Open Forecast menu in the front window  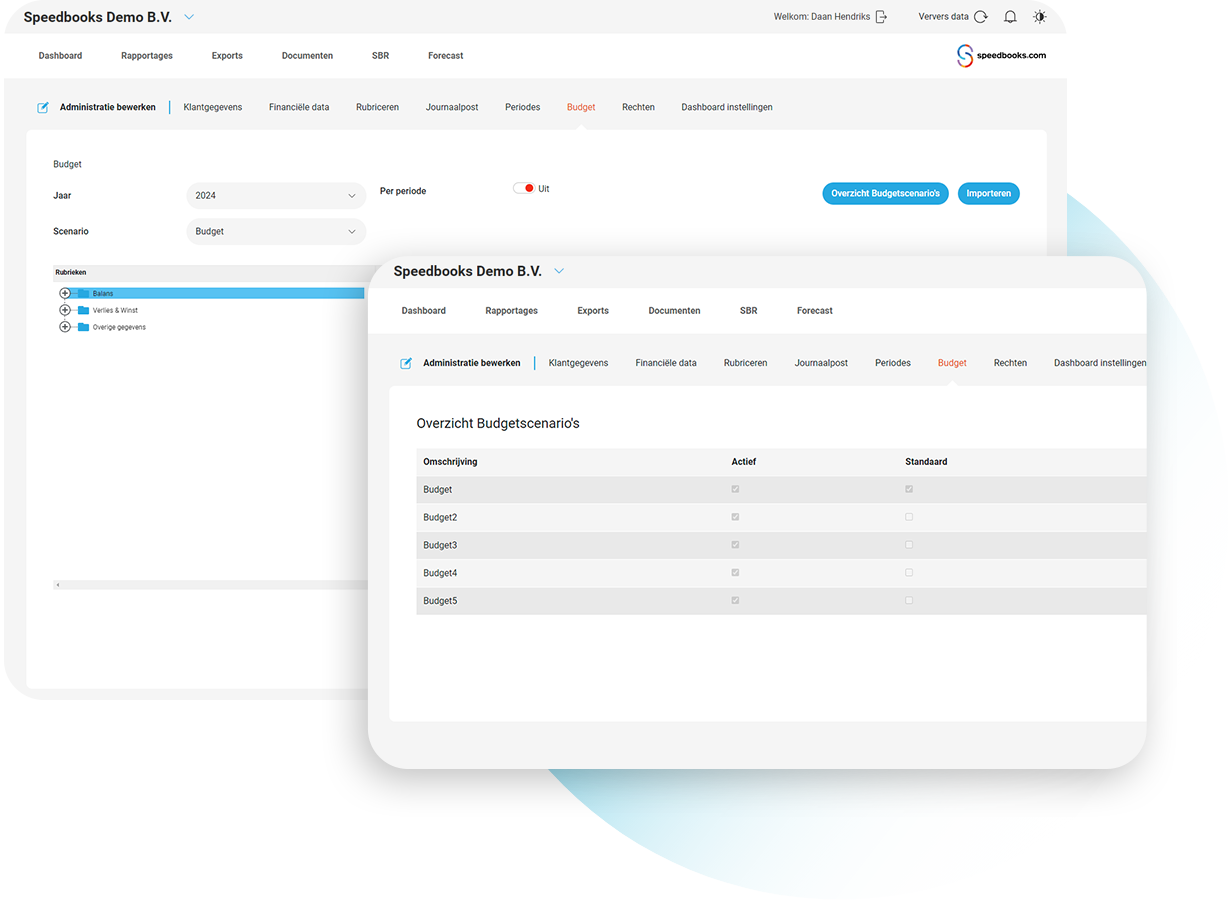pos(815,311)
